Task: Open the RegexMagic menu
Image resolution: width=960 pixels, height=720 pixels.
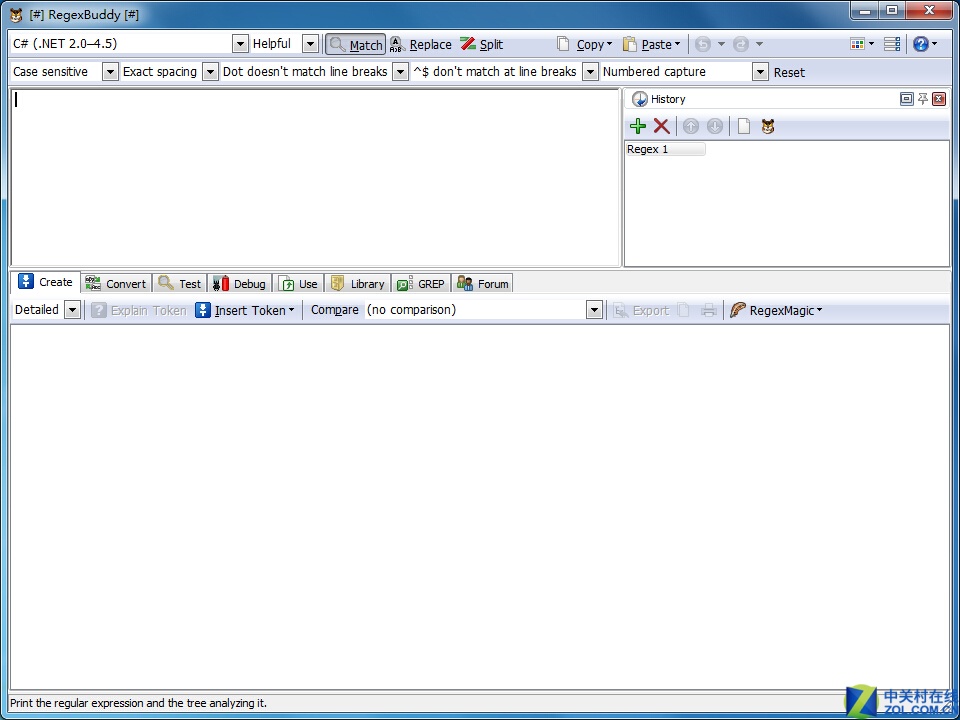Action: pyautogui.click(x=776, y=310)
